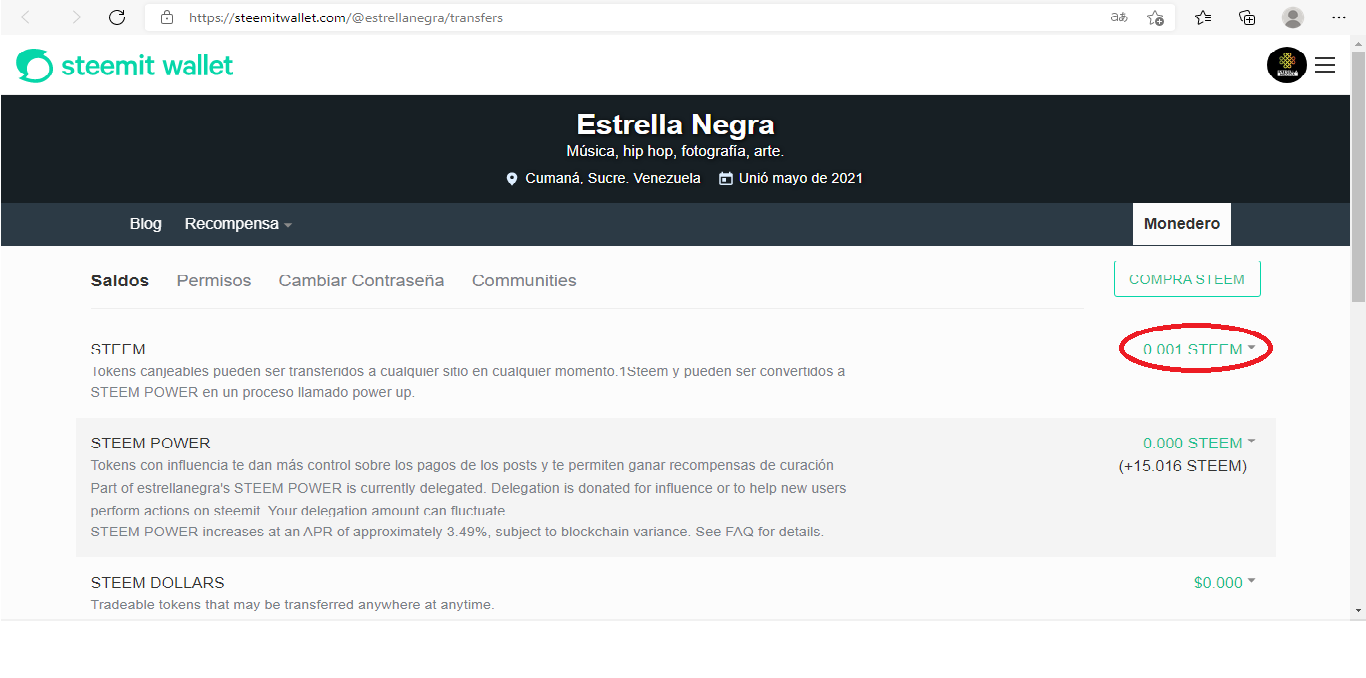Open the 0.000 STEEM power dropdown

click(x=1198, y=443)
